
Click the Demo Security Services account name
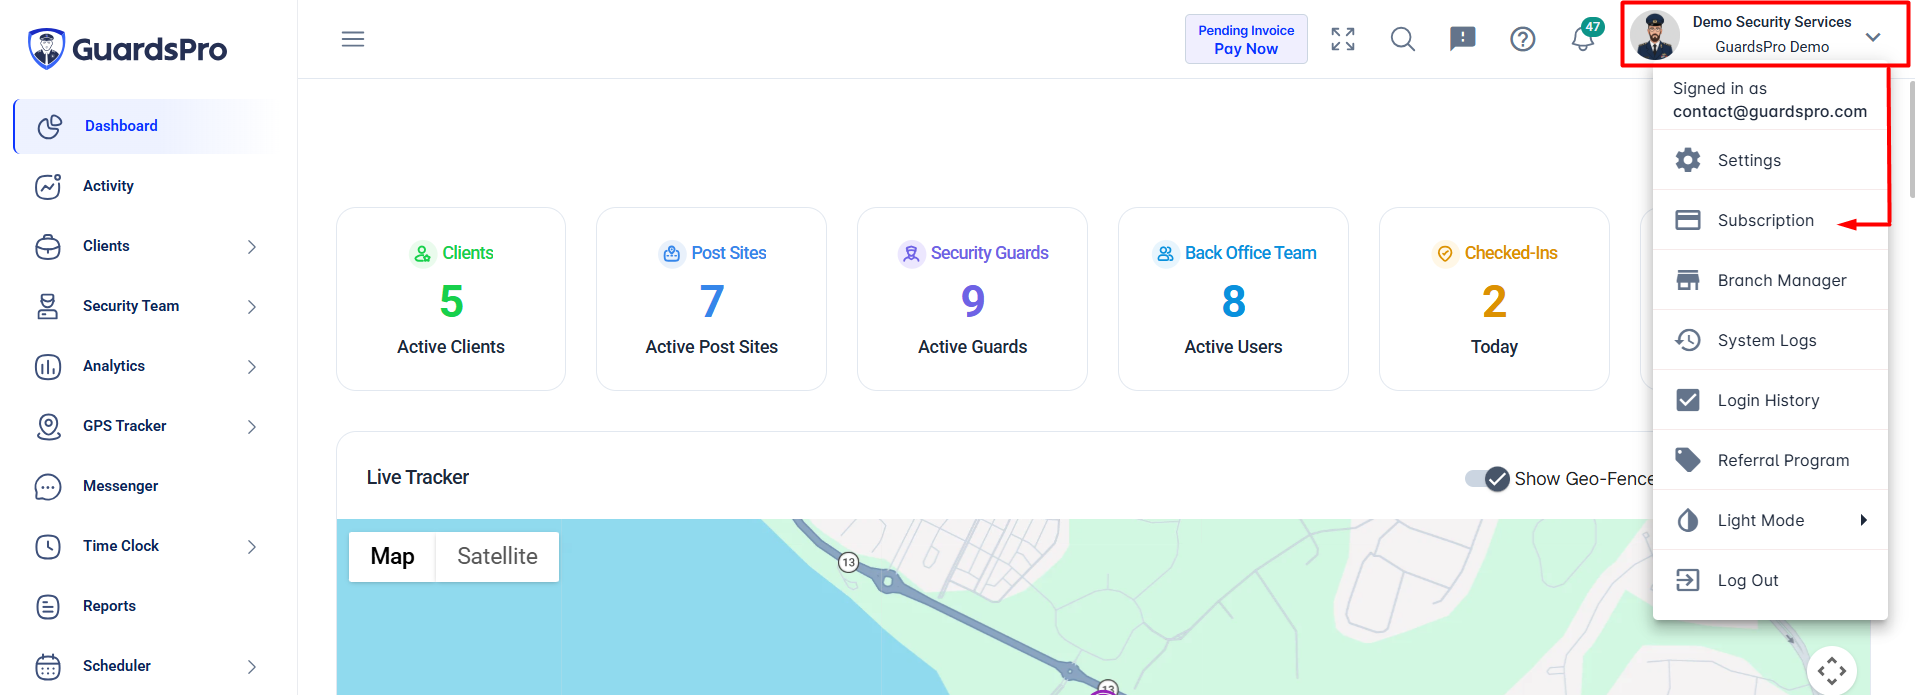tap(1772, 22)
